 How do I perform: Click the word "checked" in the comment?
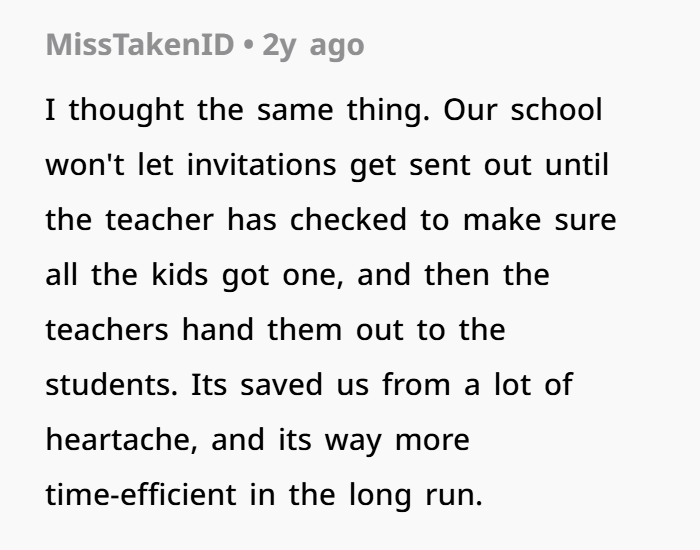tap(348, 220)
